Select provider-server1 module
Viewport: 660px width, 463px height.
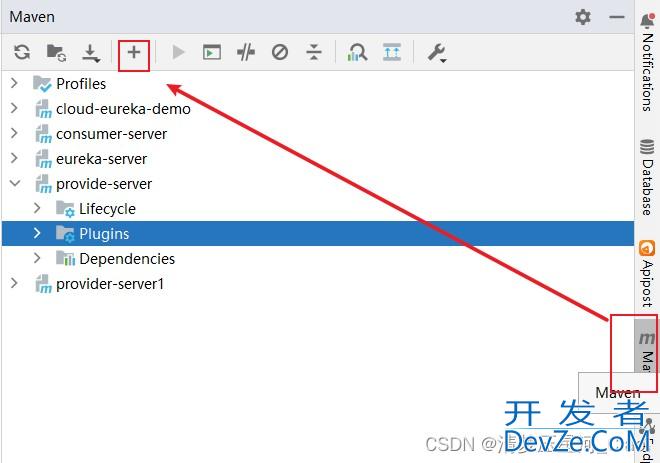110,284
